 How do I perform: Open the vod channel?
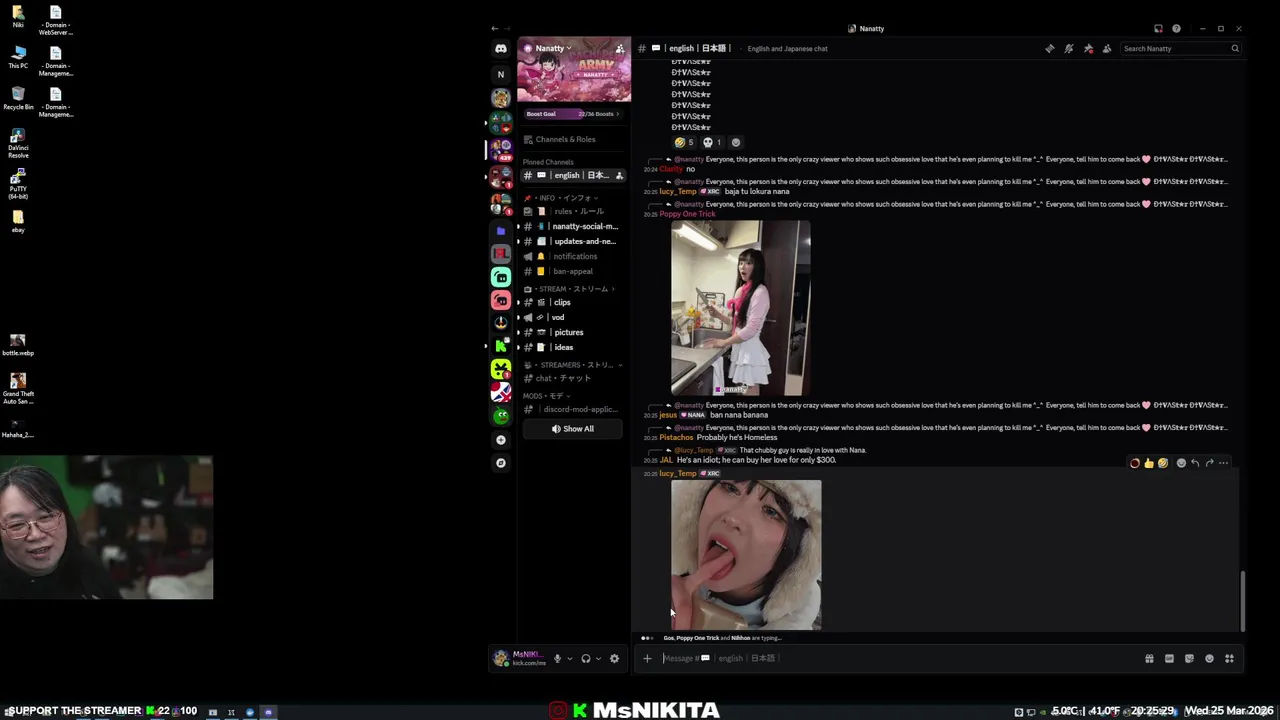(574, 317)
